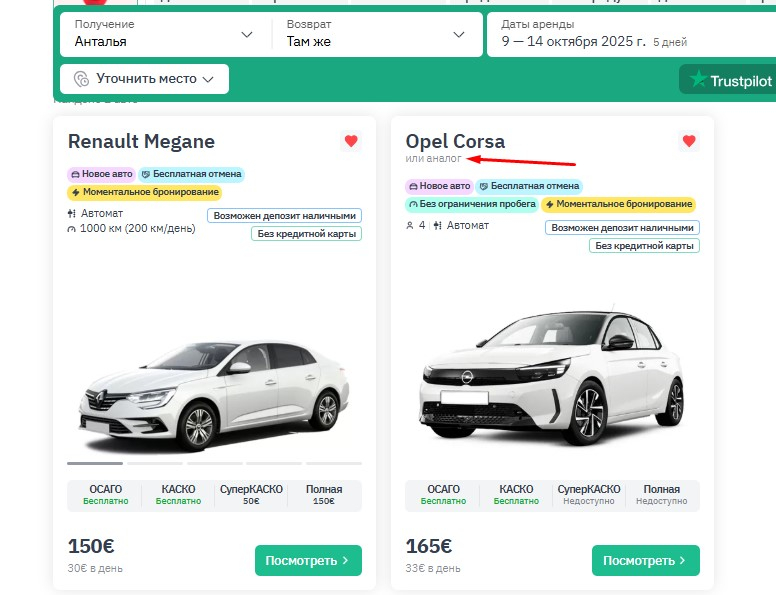Screen dimensions: 776x595
Task: Click Новое авто badge on Opel Corsa
Action: [x=438, y=186]
